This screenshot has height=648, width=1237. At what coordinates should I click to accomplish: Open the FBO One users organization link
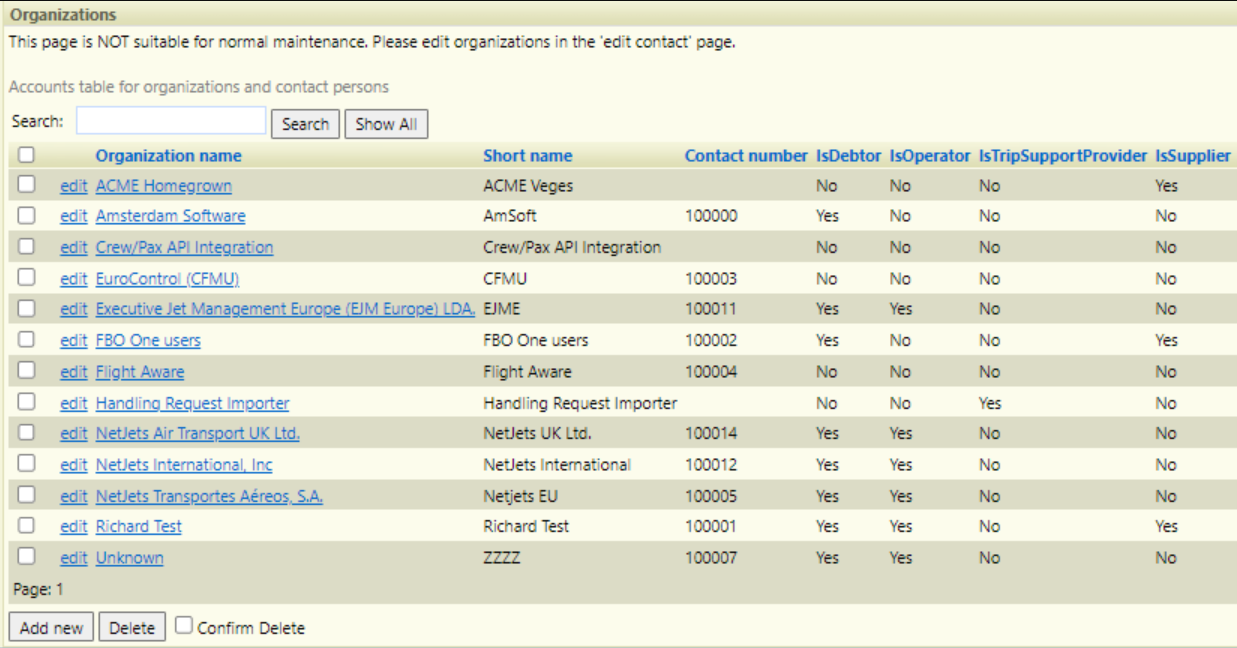click(148, 341)
